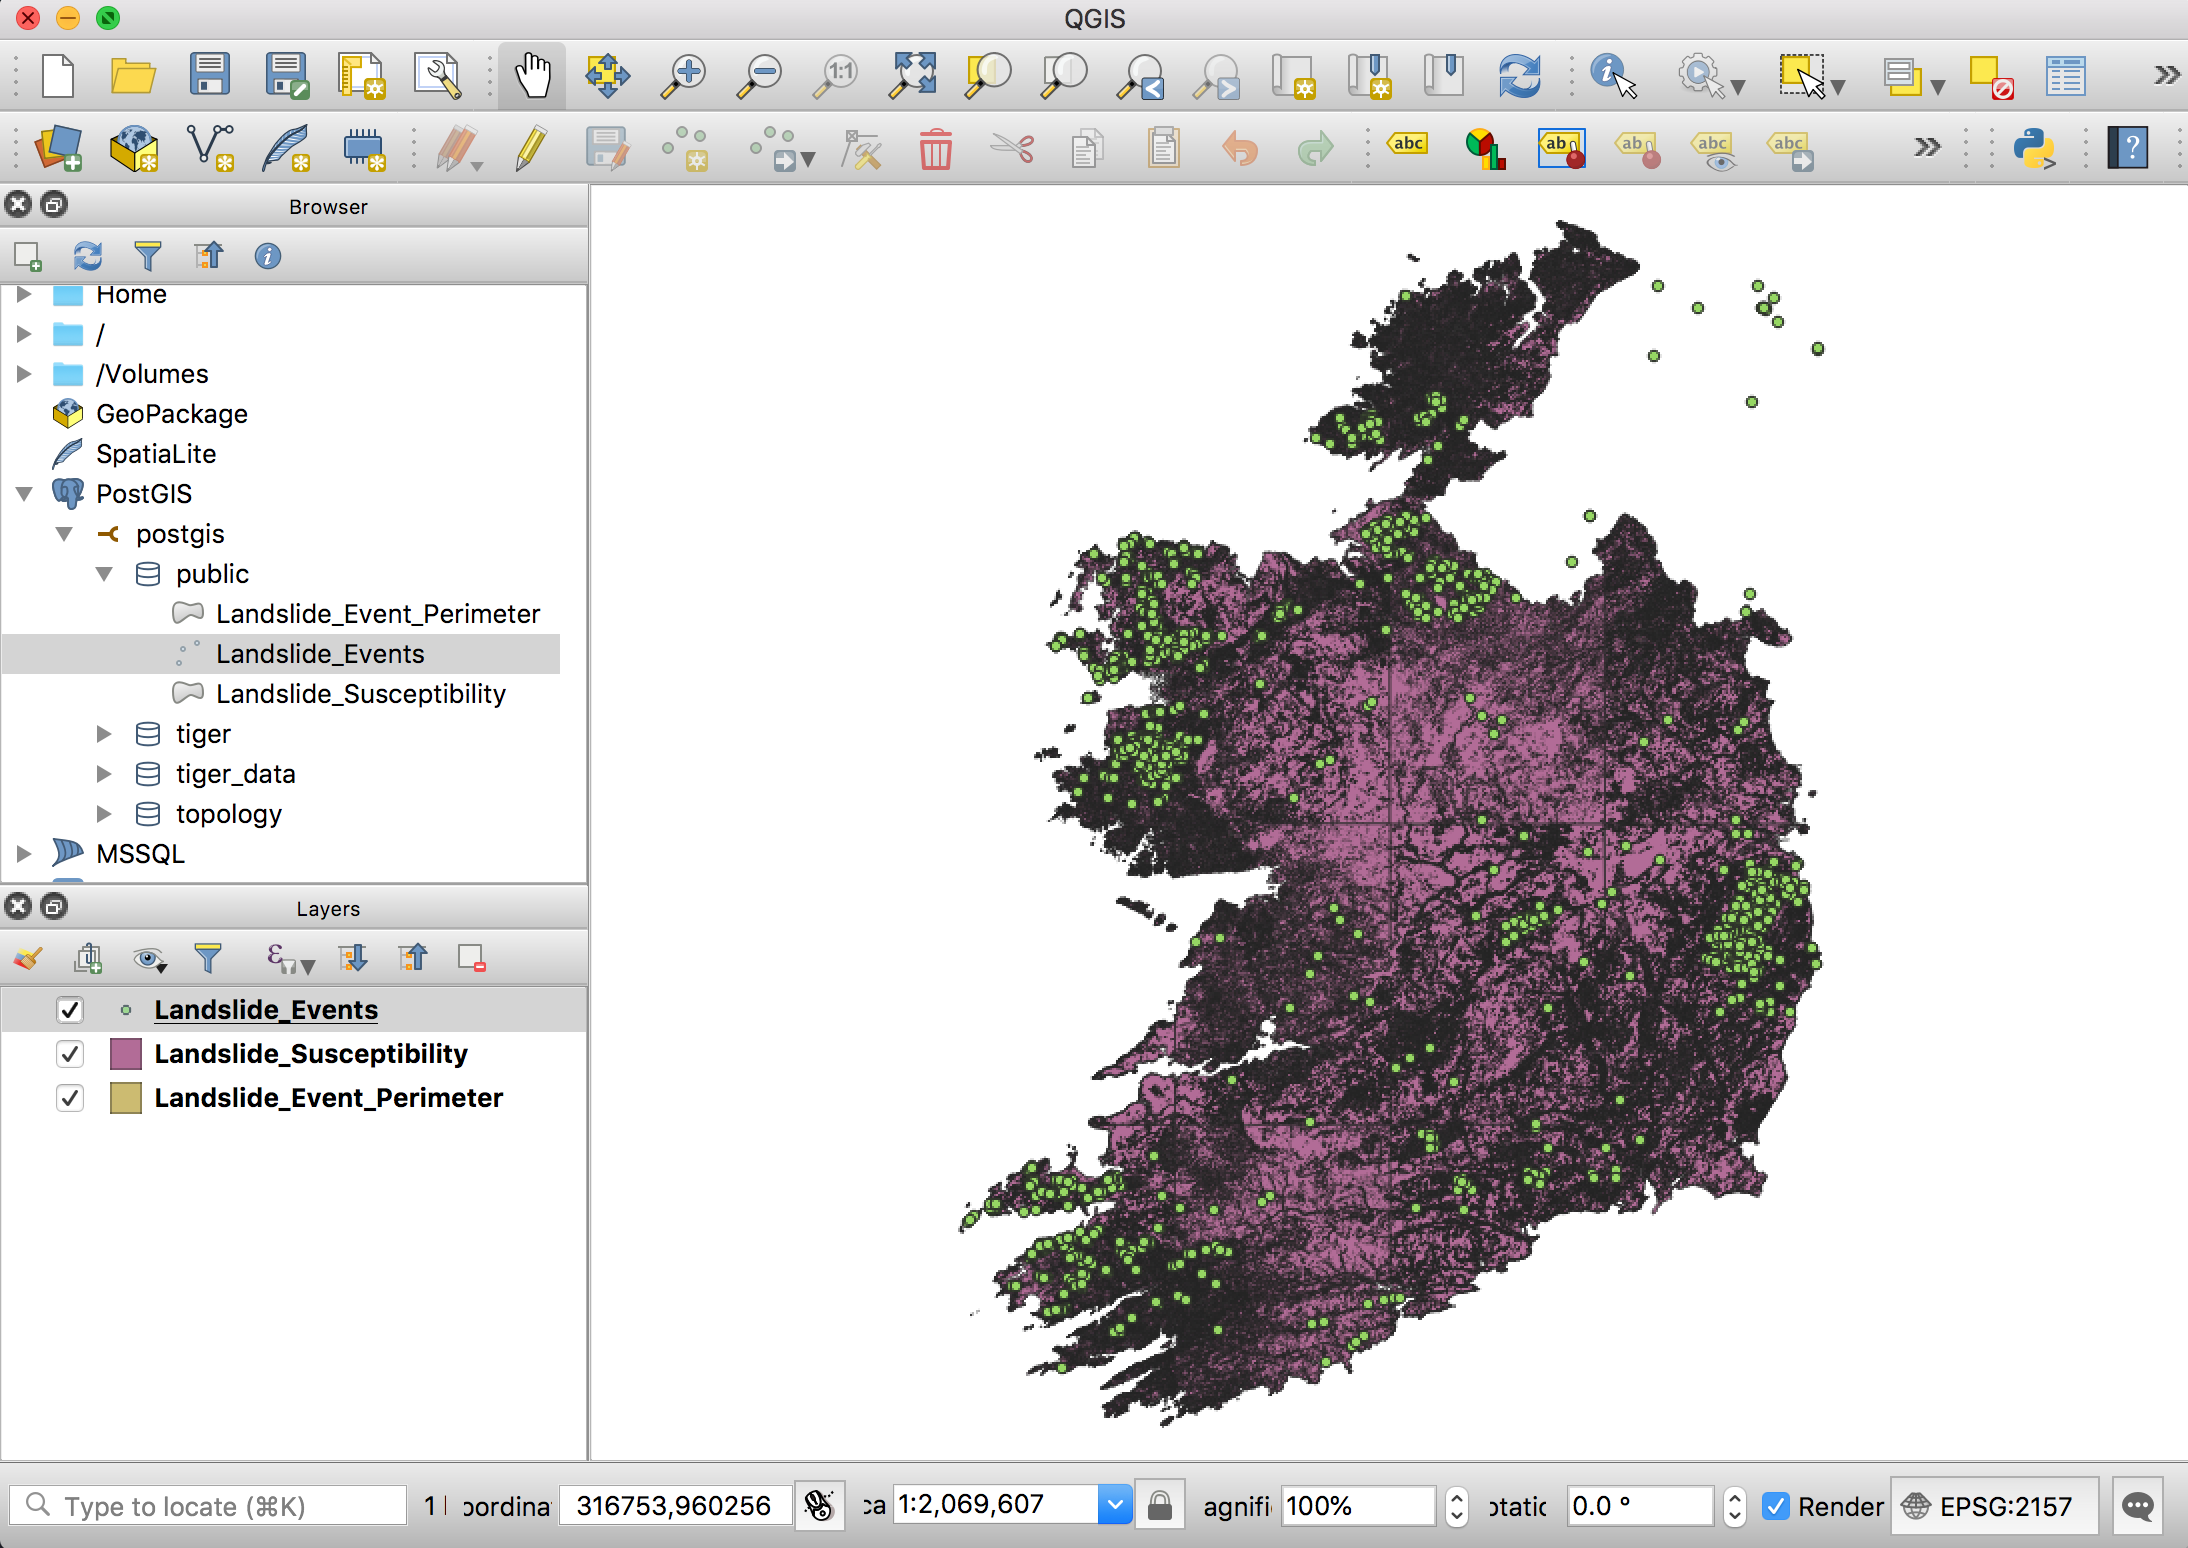Delete selected features with trash icon

point(935,148)
